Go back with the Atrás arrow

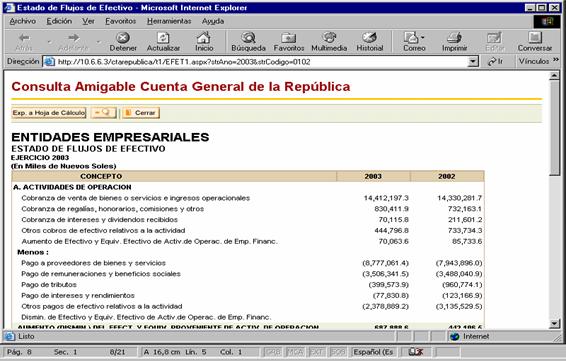(24, 42)
